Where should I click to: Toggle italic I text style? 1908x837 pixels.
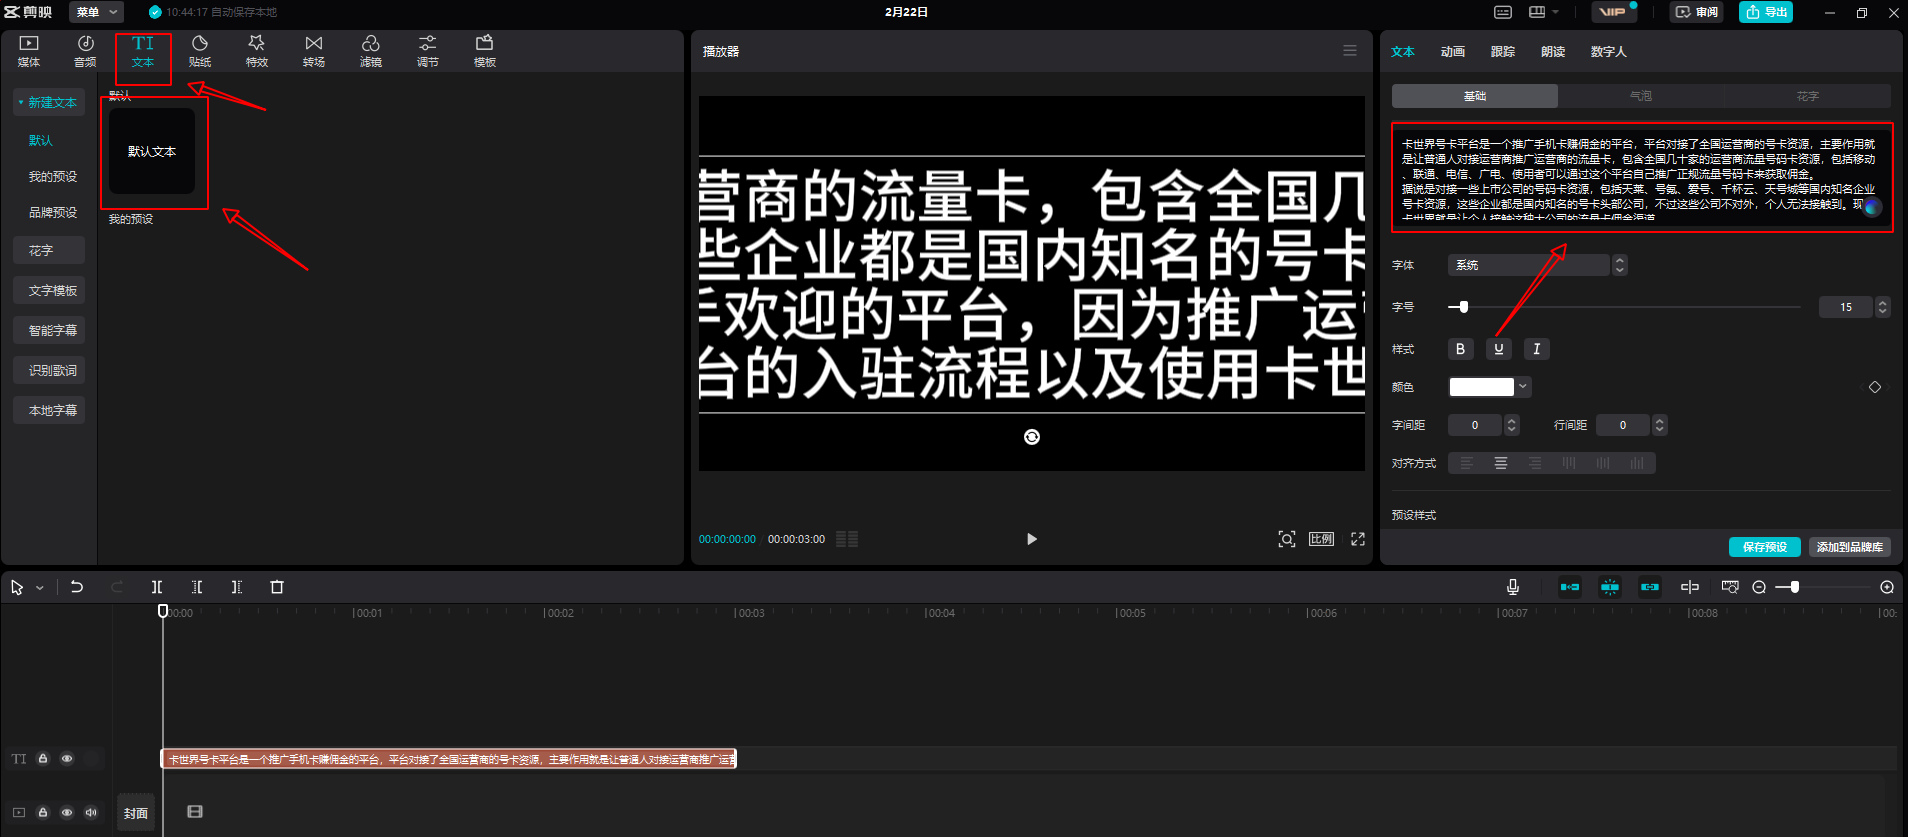click(x=1537, y=349)
